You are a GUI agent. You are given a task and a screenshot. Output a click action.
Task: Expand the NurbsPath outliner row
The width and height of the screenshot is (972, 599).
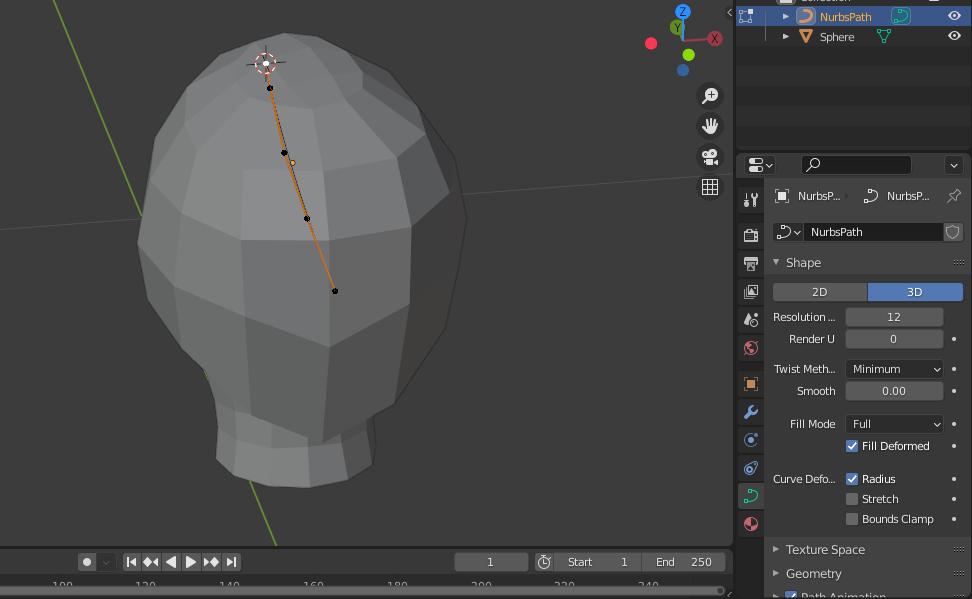coord(785,17)
